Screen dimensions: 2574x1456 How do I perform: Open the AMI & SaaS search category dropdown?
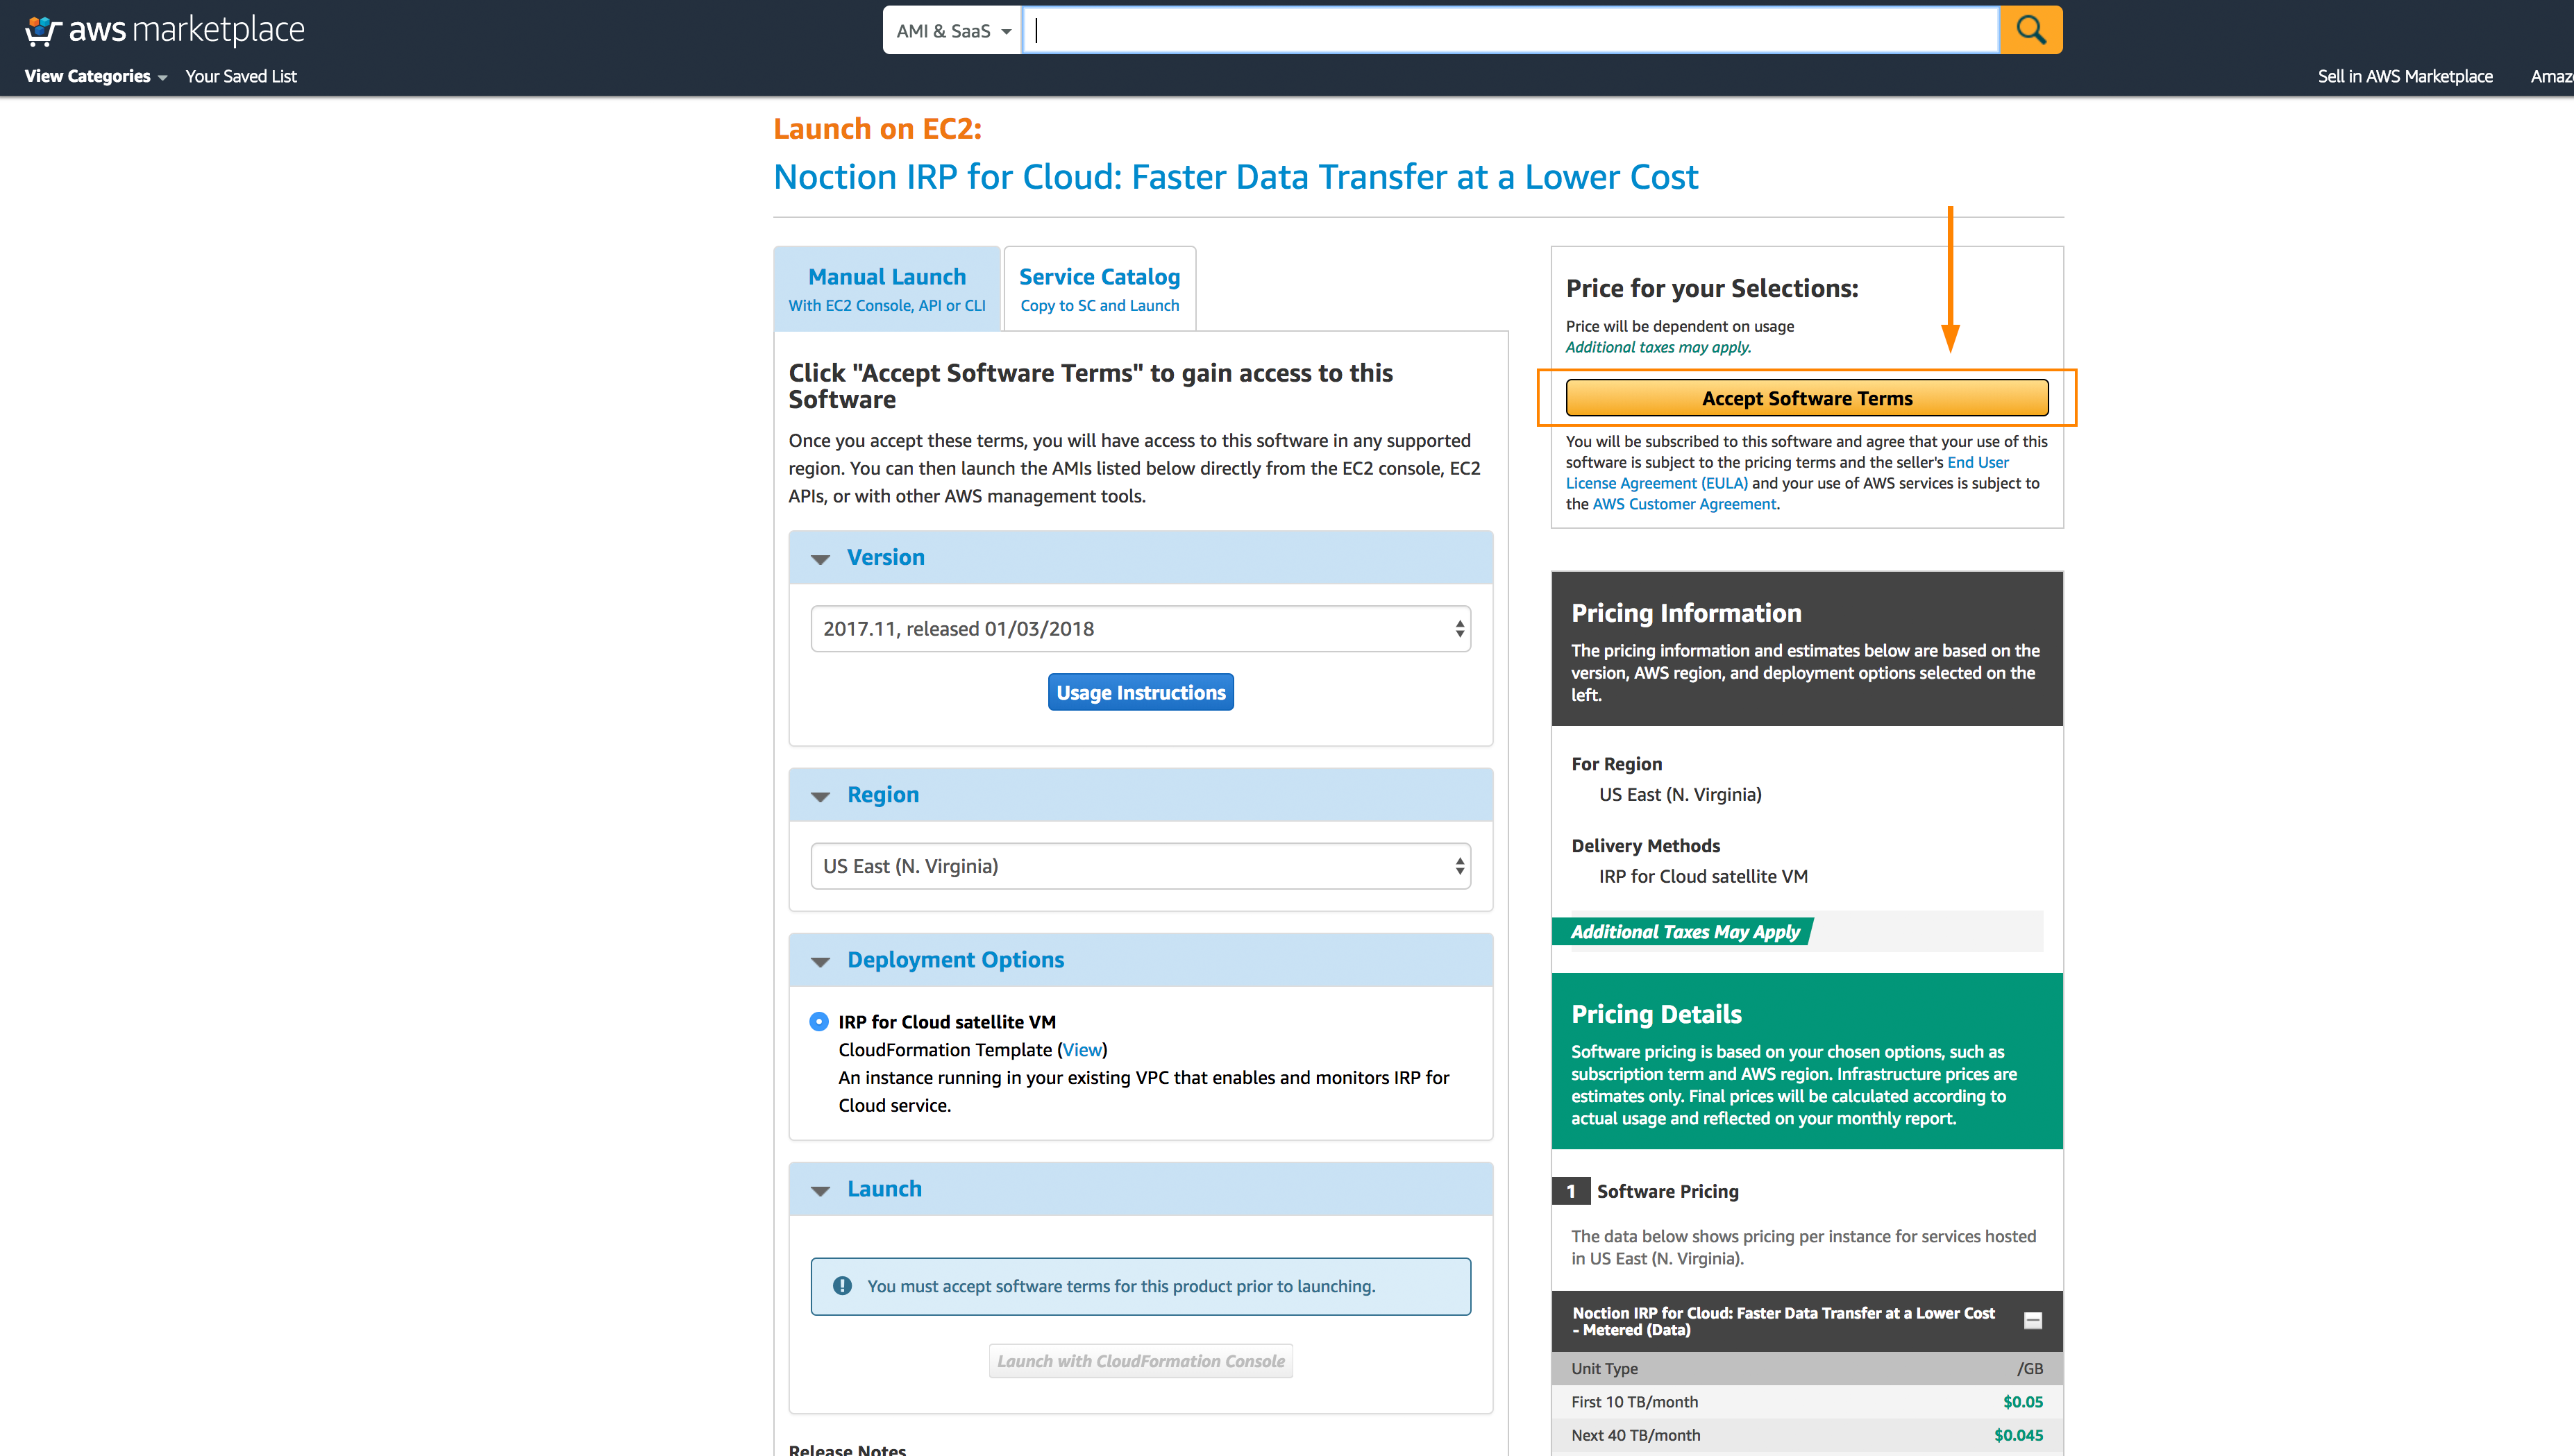(x=952, y=30)
